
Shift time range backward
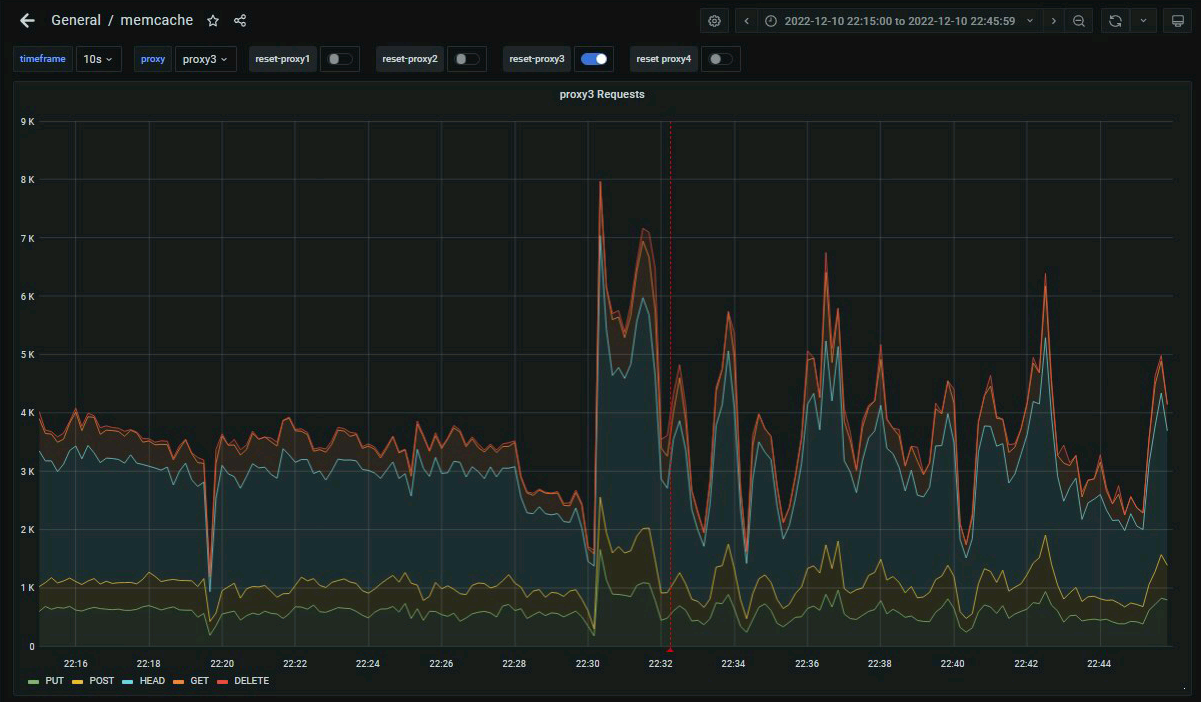coord(746,21)
